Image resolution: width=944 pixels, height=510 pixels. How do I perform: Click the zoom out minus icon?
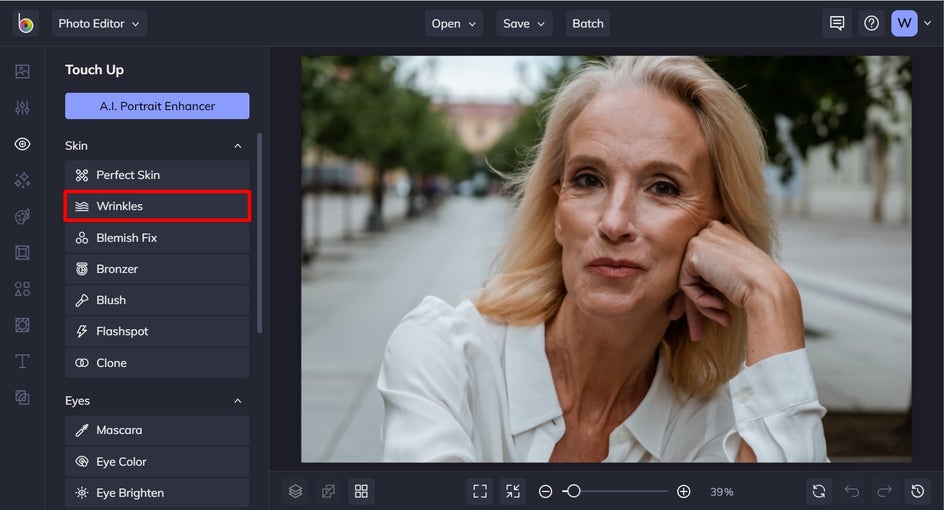tap(545, 492)
